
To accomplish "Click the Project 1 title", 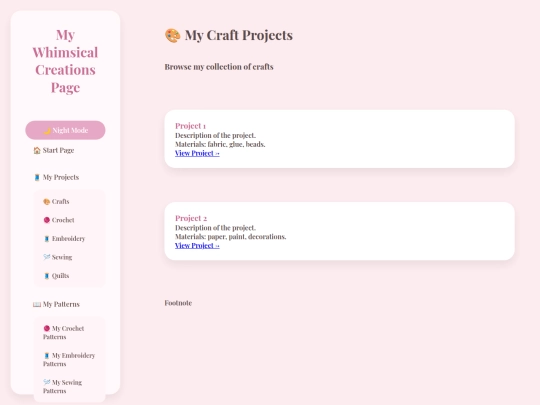I will point(190,126).
